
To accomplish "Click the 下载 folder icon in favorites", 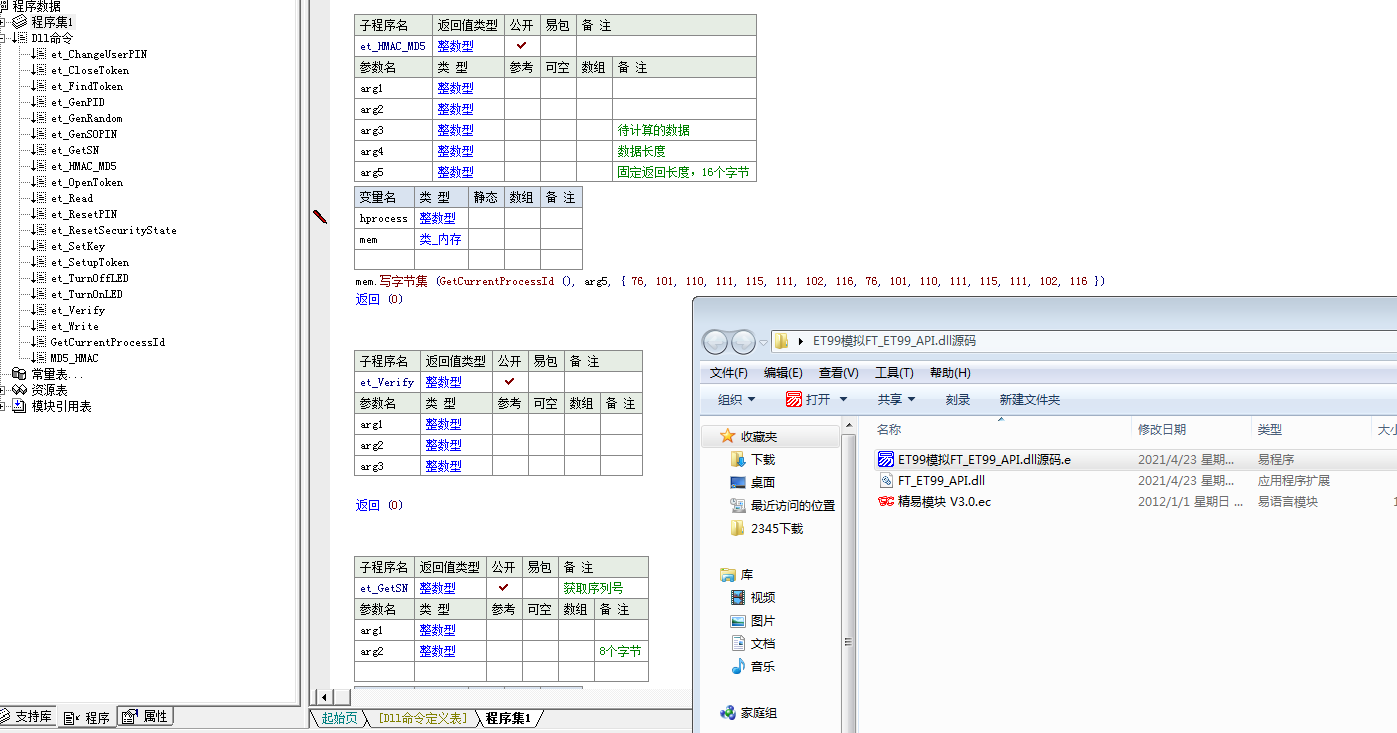I will click(738, 460).
